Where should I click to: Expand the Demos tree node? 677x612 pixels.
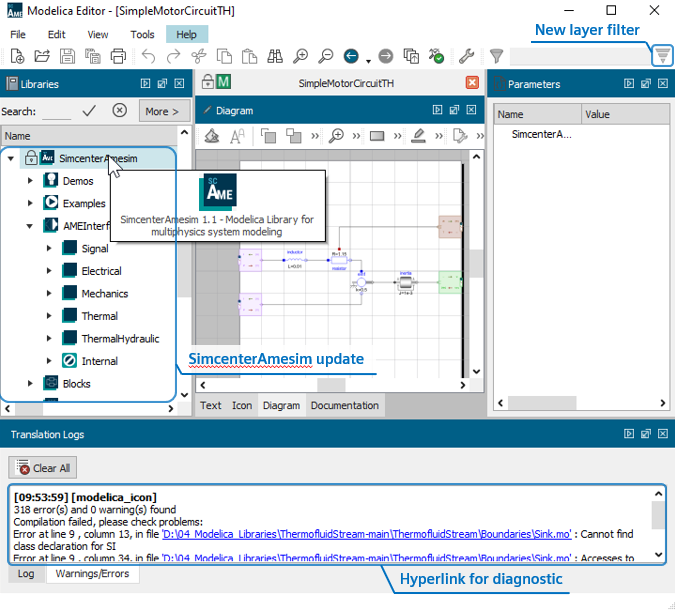pos(30,181)
